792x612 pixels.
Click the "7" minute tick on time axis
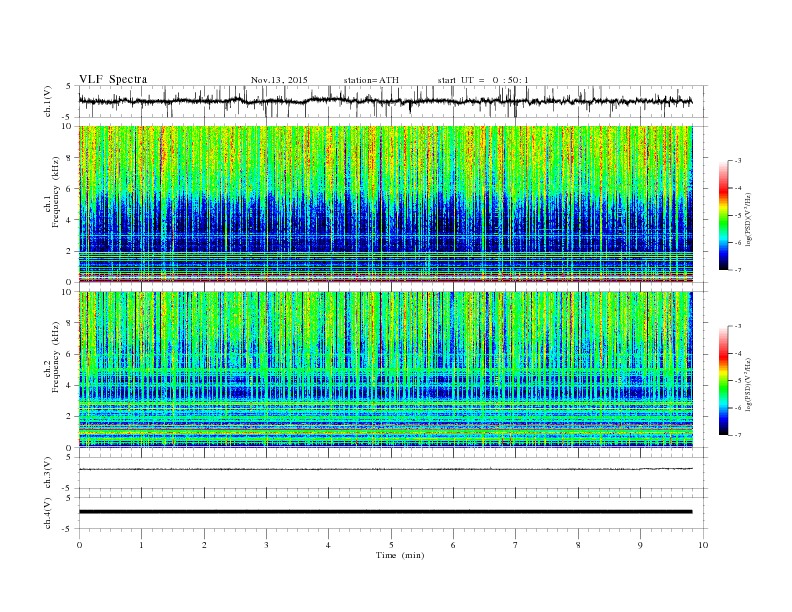pyautogui.click(x=516, y=545)
